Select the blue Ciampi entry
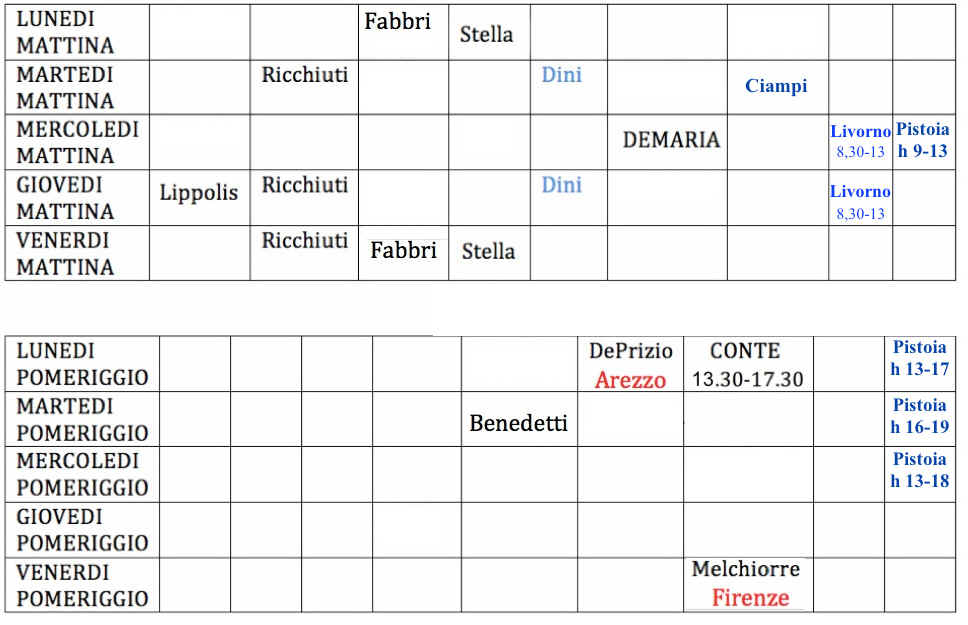The width and height of the screenshot is (968, 625). point(776,86)
